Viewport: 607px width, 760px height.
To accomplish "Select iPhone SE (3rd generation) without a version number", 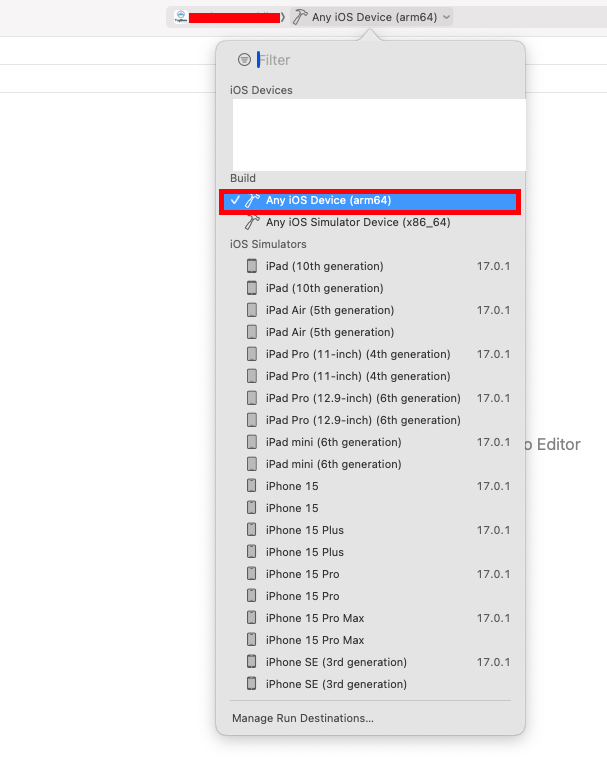I will click(x=370, y=684).
